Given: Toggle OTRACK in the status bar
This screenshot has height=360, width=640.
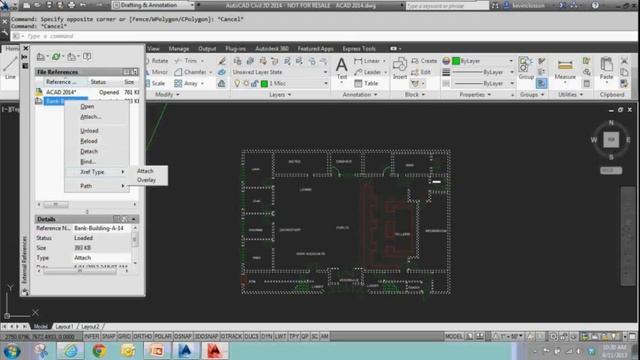Looking at the screenshot, I should pyautogui.click(x=231, y=336).
